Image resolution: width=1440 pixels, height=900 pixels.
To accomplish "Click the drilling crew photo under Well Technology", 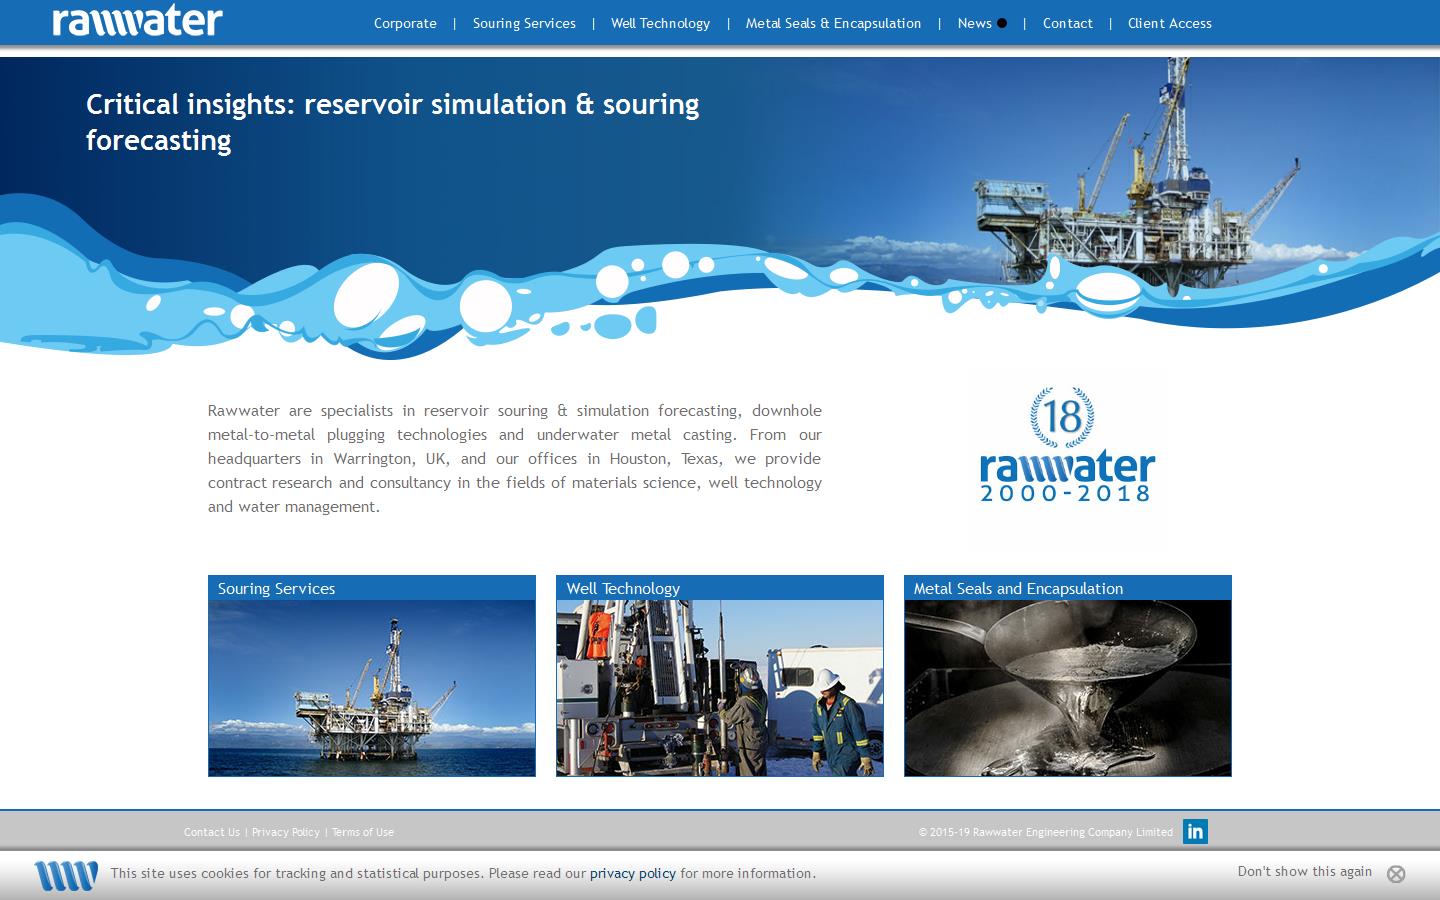I will (720, 688).
